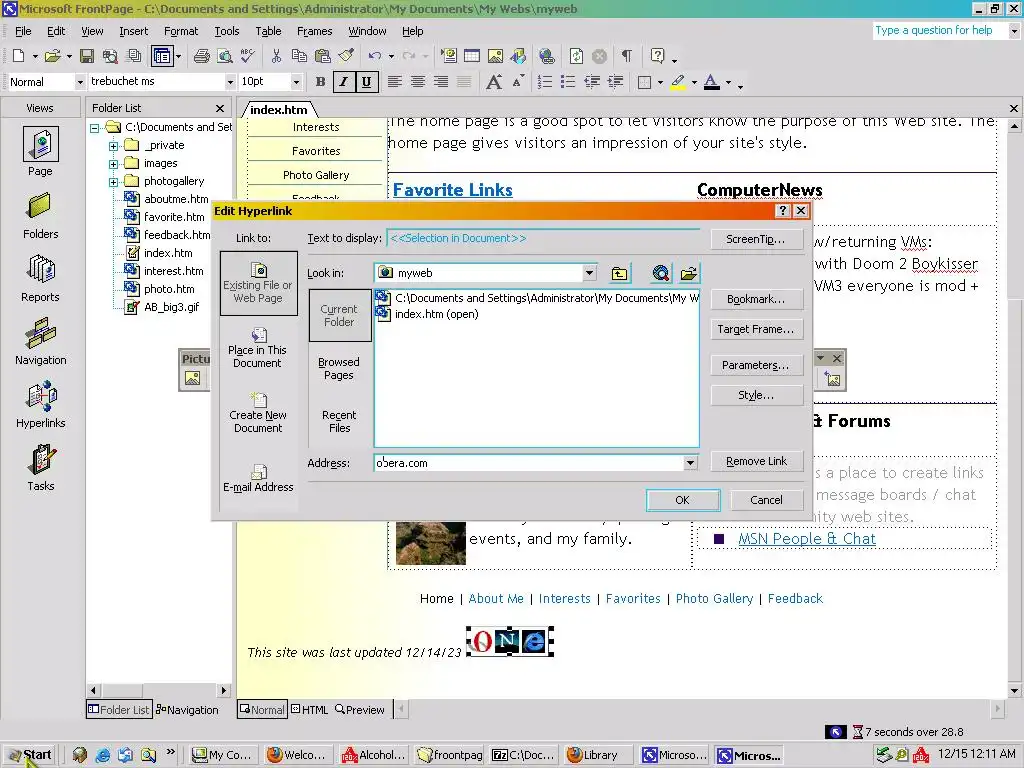Click the Copy toolbar icon
The height and width of the screenshot is (768, 1024).
pos(299,56)
